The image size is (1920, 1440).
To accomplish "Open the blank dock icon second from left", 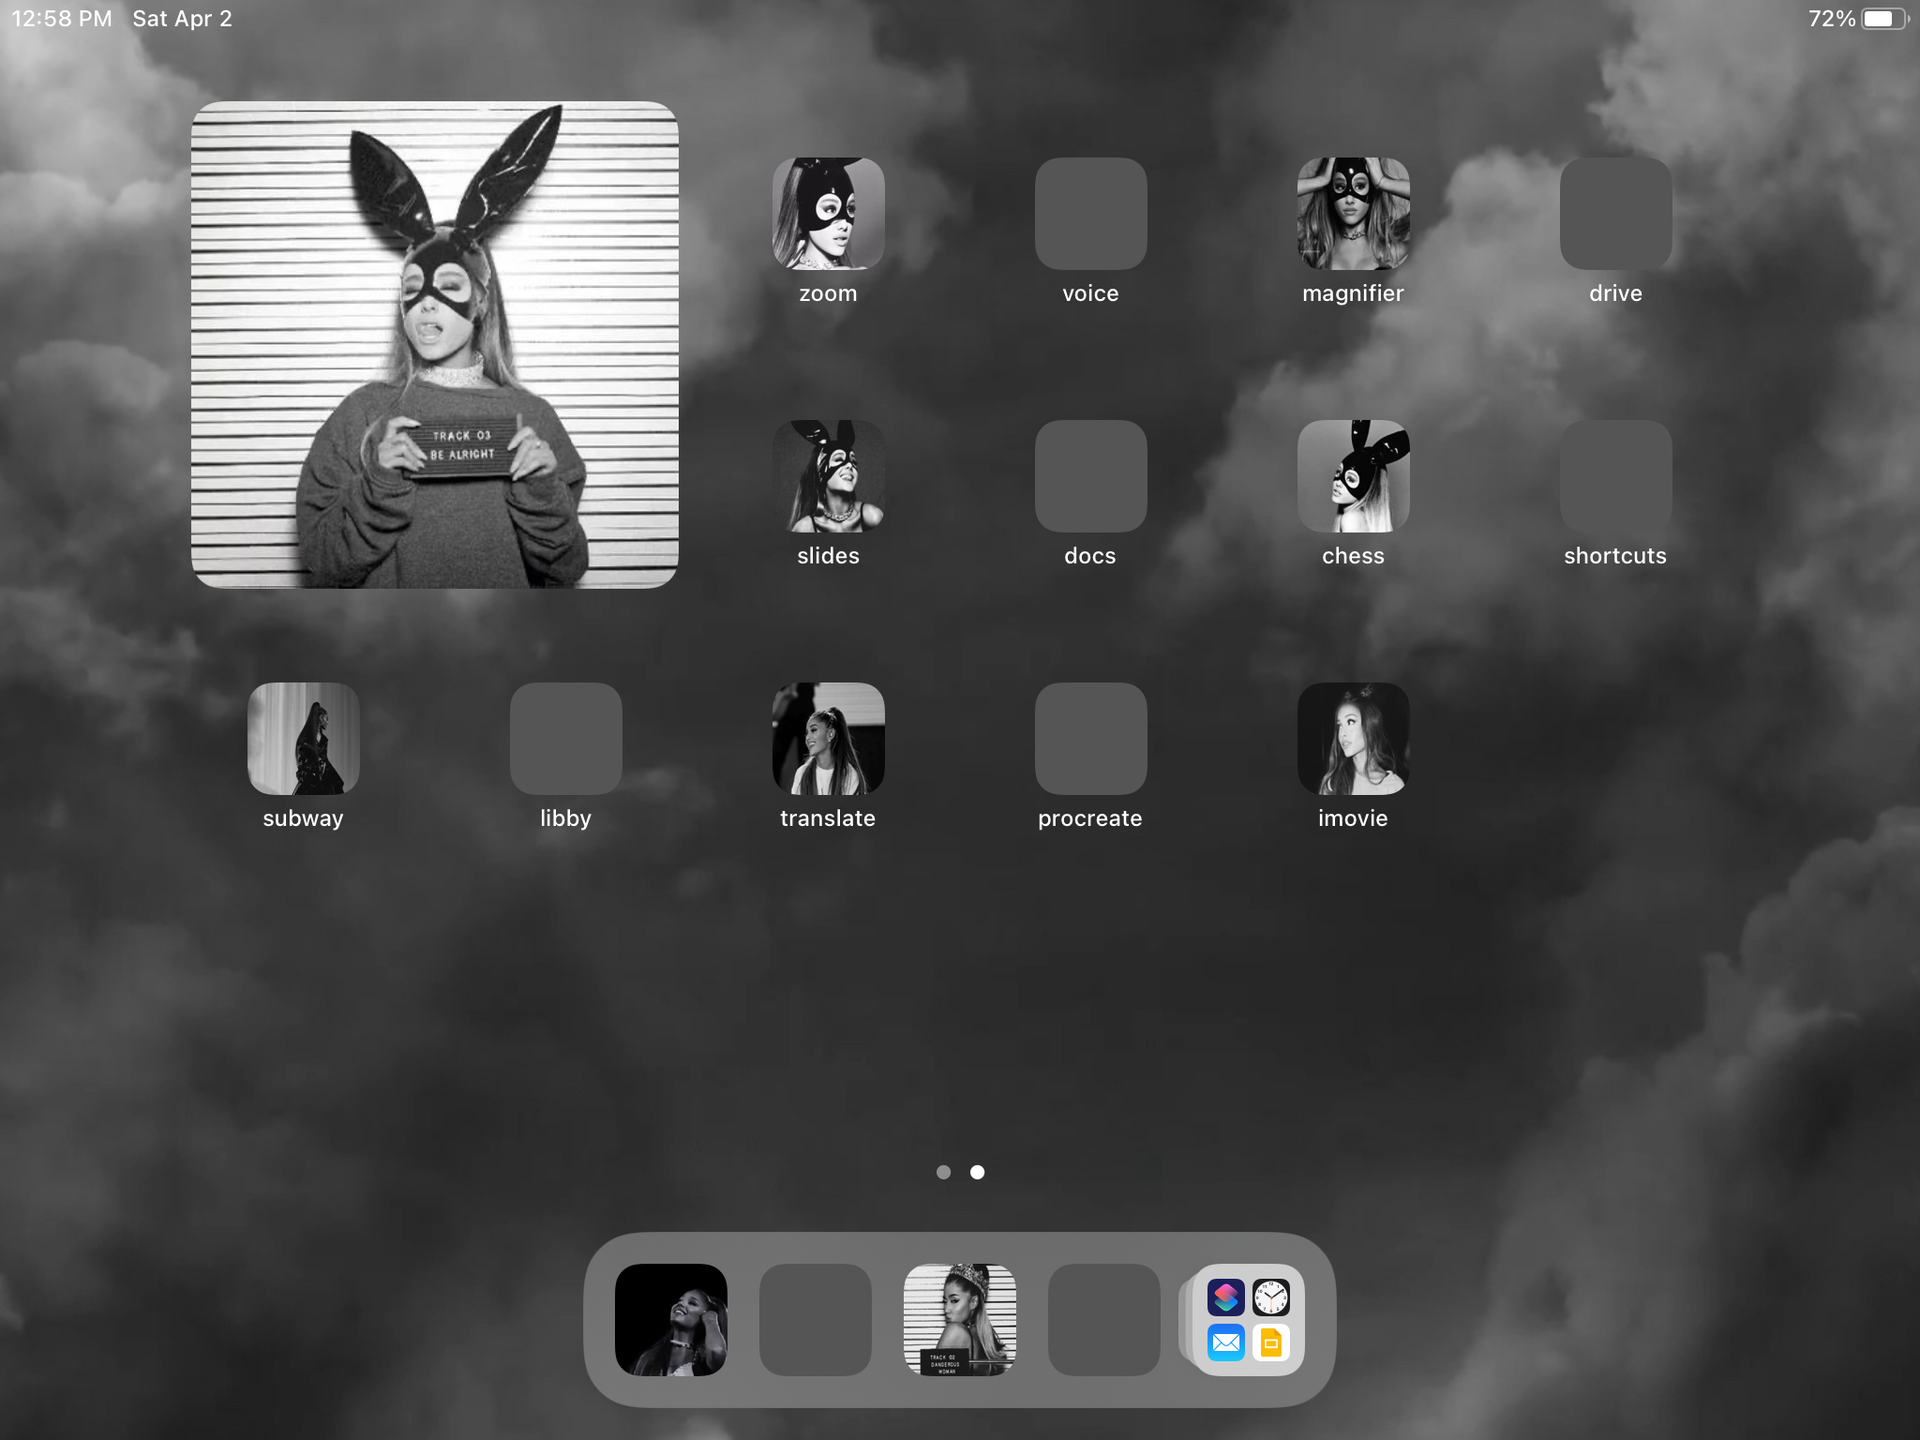I will click(x=815, y=1320).
